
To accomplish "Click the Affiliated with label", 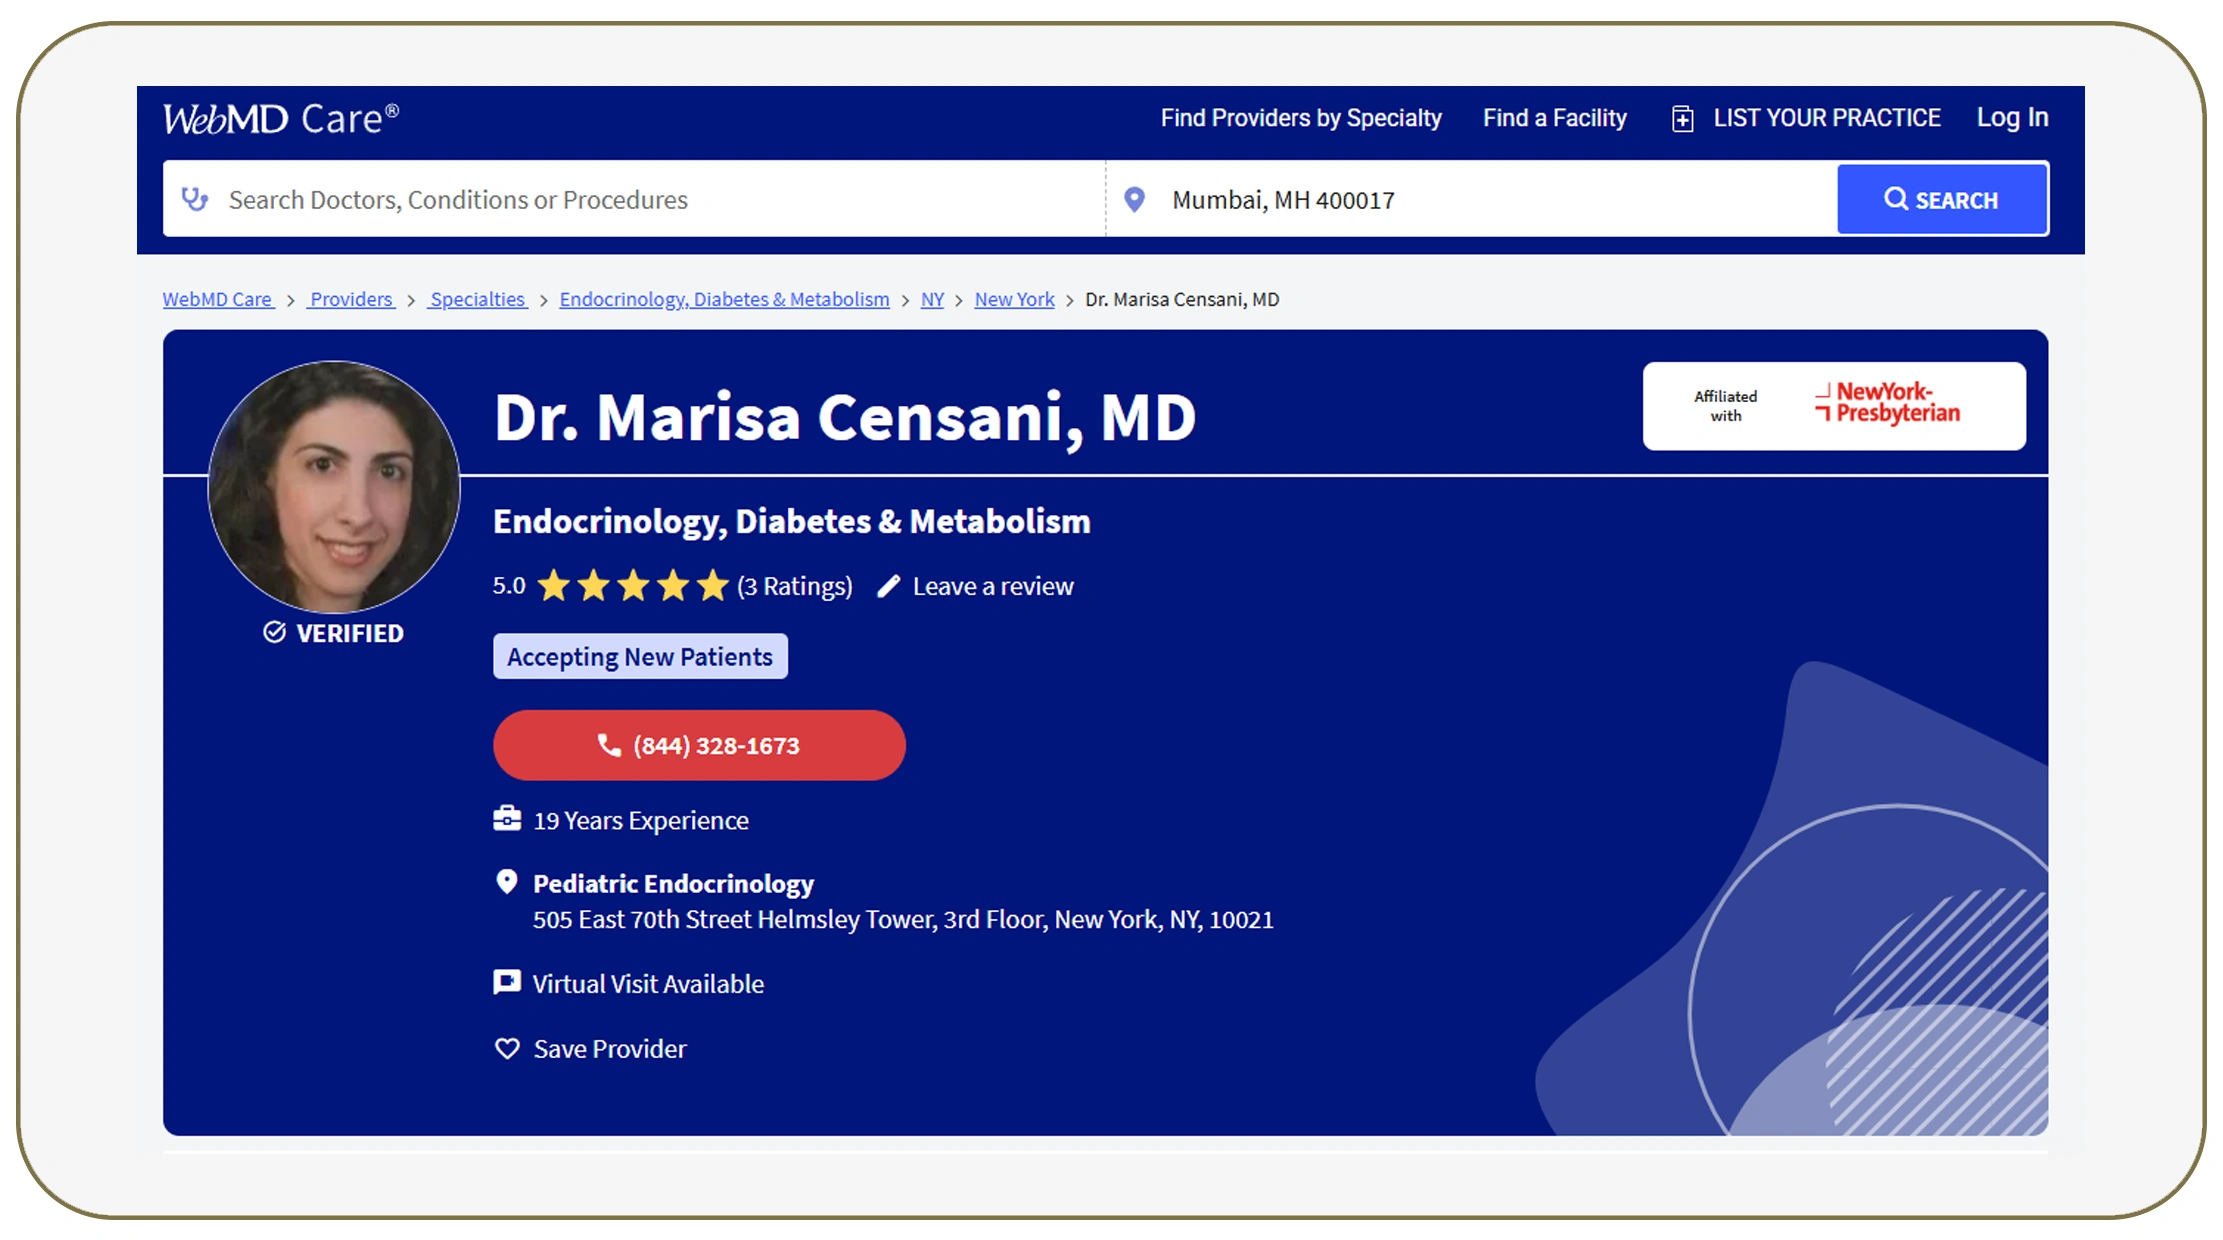I will (x=1725, y=406).
